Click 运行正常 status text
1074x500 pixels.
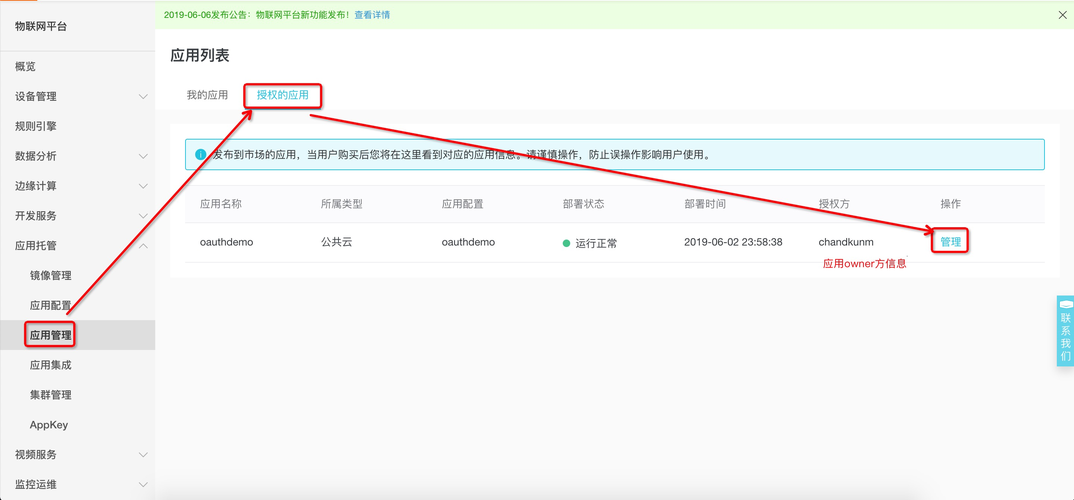click(596, 242)
